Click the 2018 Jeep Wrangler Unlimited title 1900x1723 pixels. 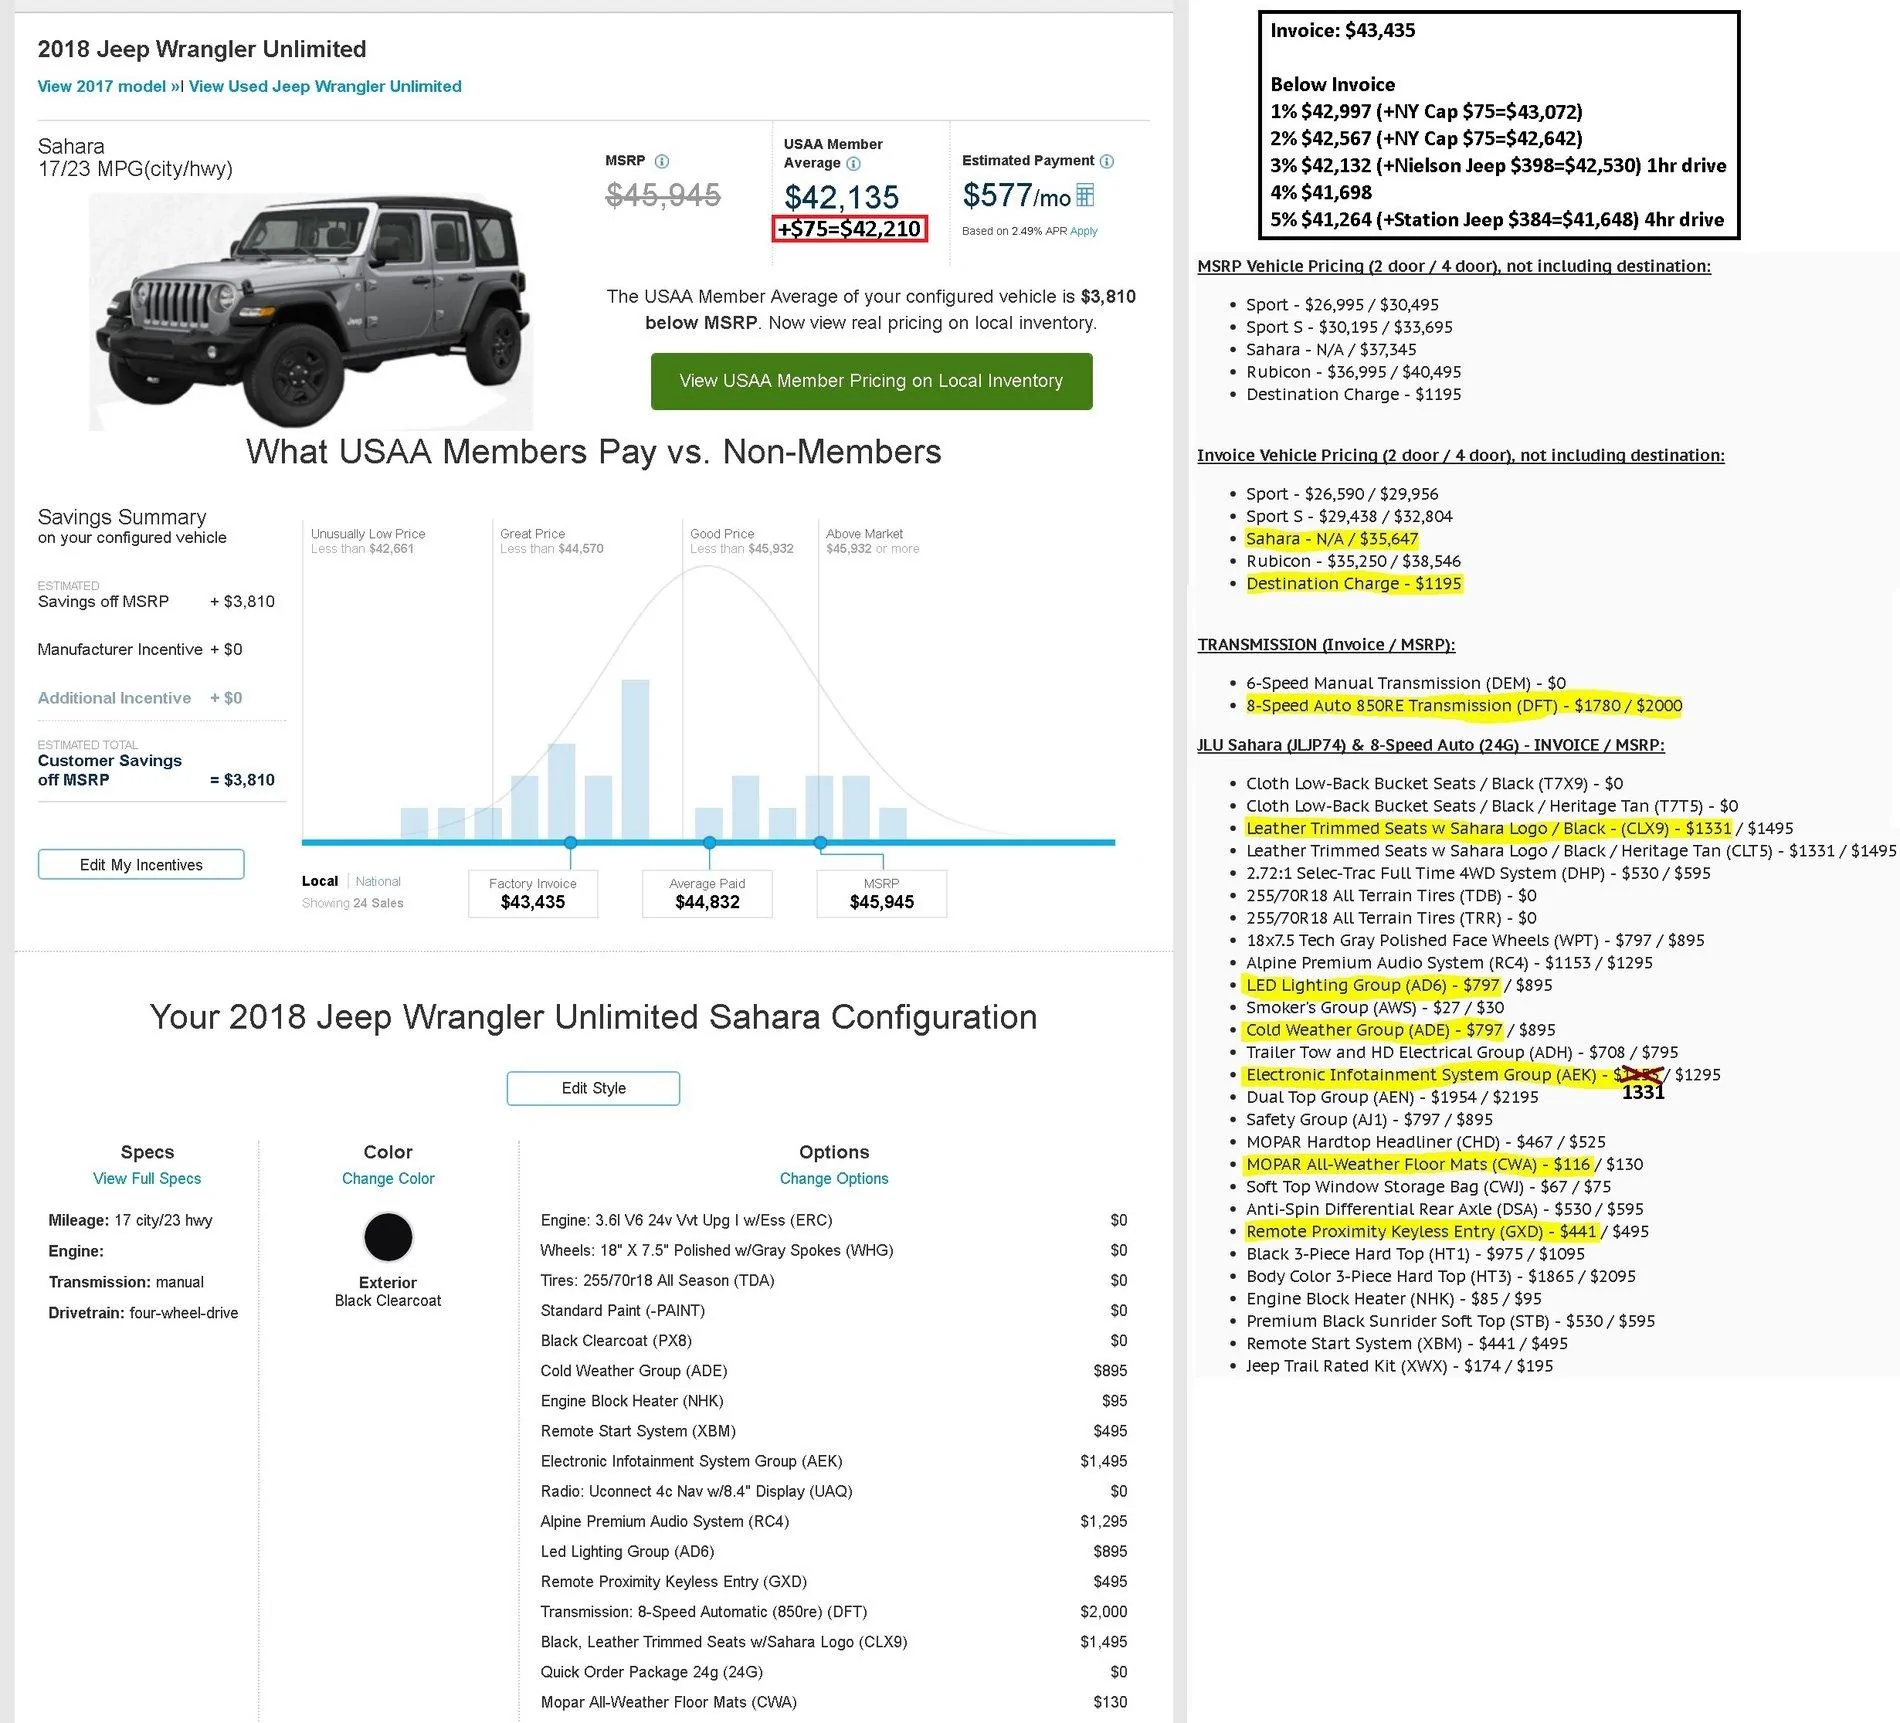tap(202, 49)
